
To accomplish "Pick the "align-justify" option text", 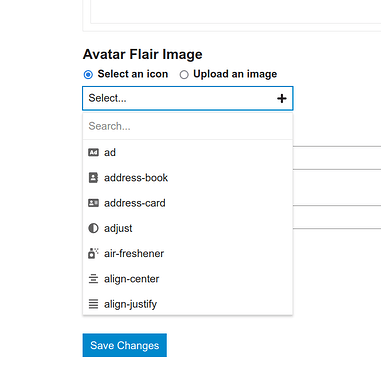I will click(x=130, y=304).
